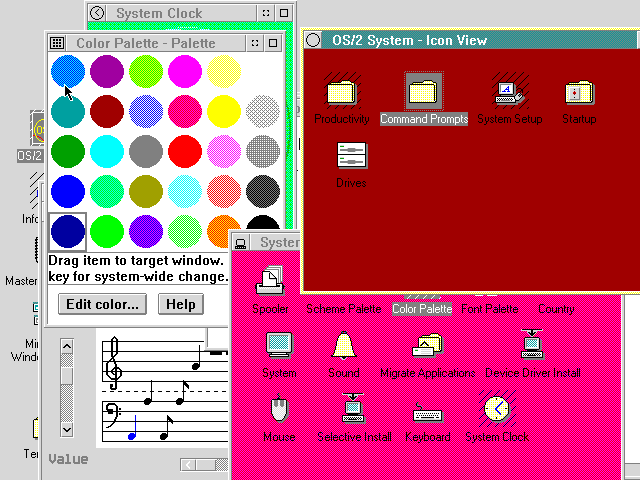Screen dimensions: 640x480
Task: Open the System Setup icon
Action: [x=509, y=91]
